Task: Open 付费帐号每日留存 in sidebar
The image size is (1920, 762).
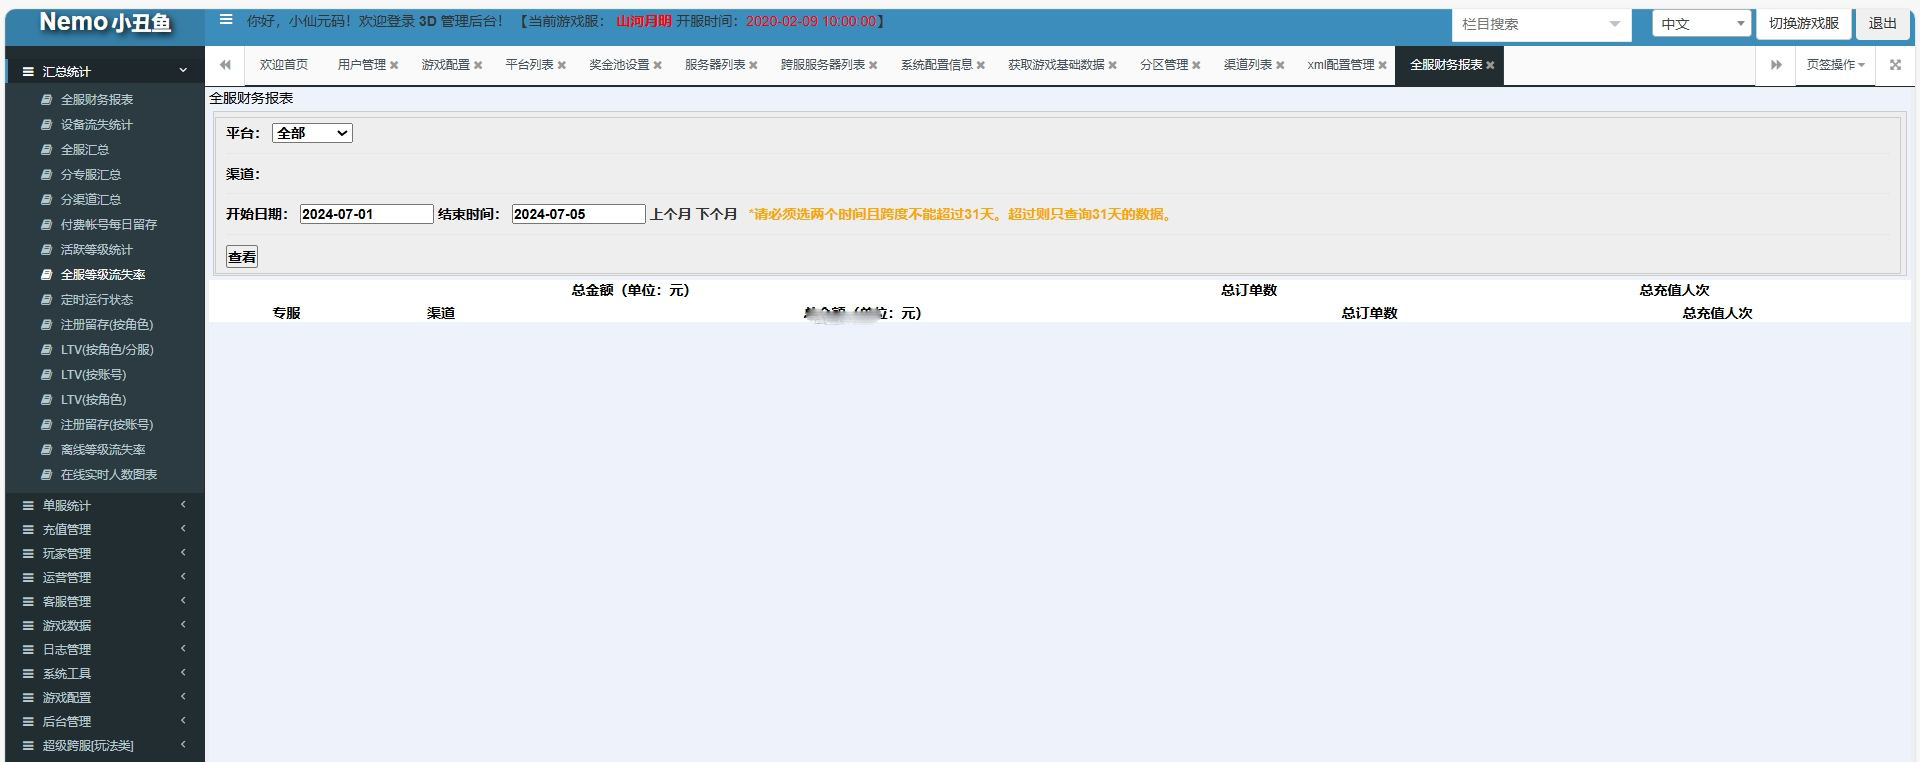Action: (x=109, y=225)
